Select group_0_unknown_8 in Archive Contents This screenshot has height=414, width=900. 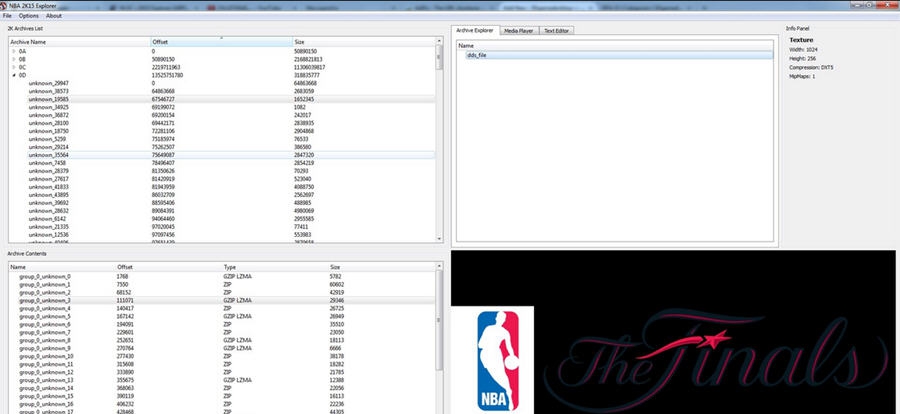click(45, 341)
